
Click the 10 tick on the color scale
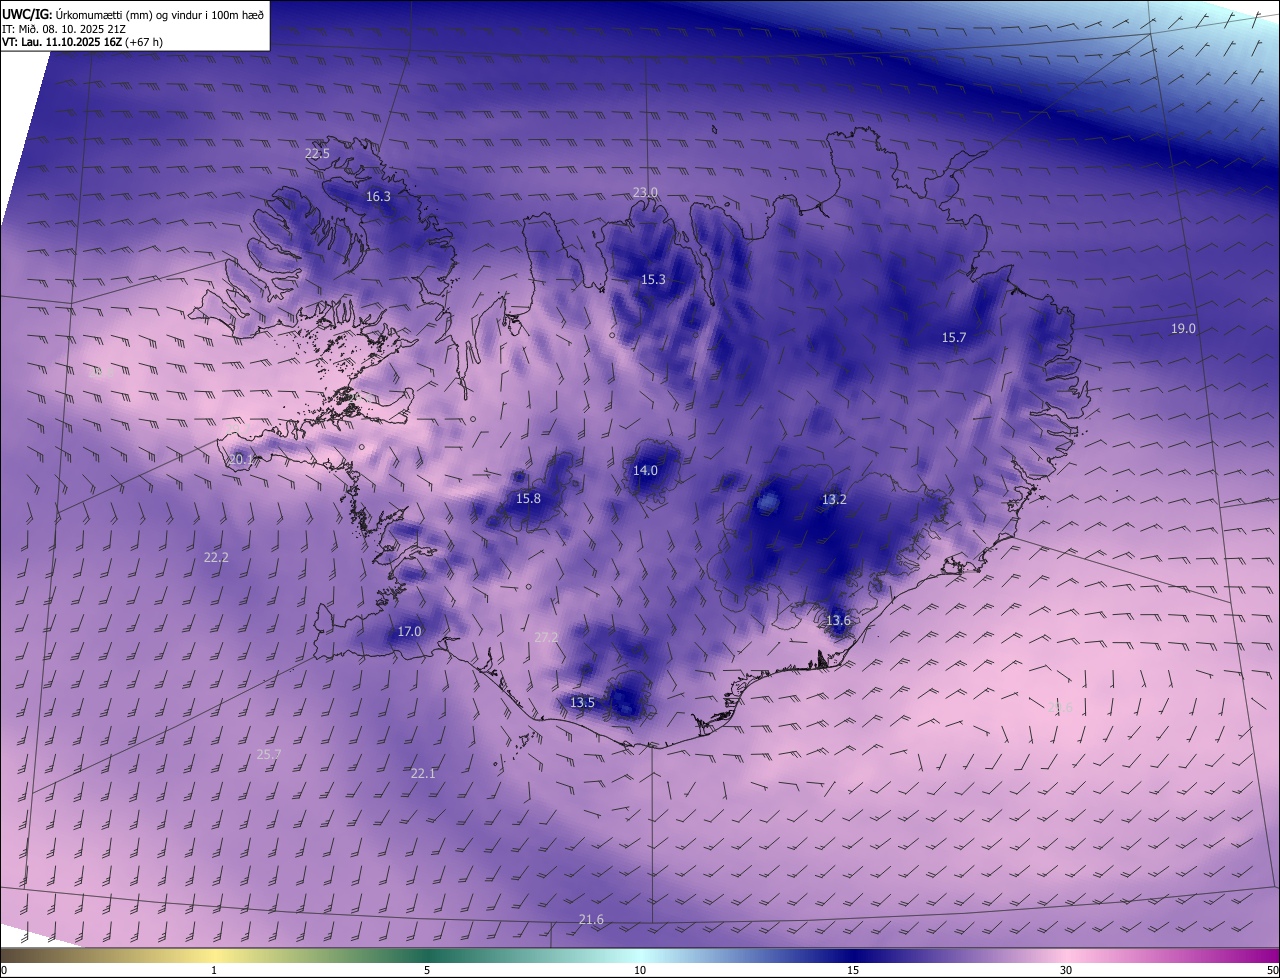[640, 970]
